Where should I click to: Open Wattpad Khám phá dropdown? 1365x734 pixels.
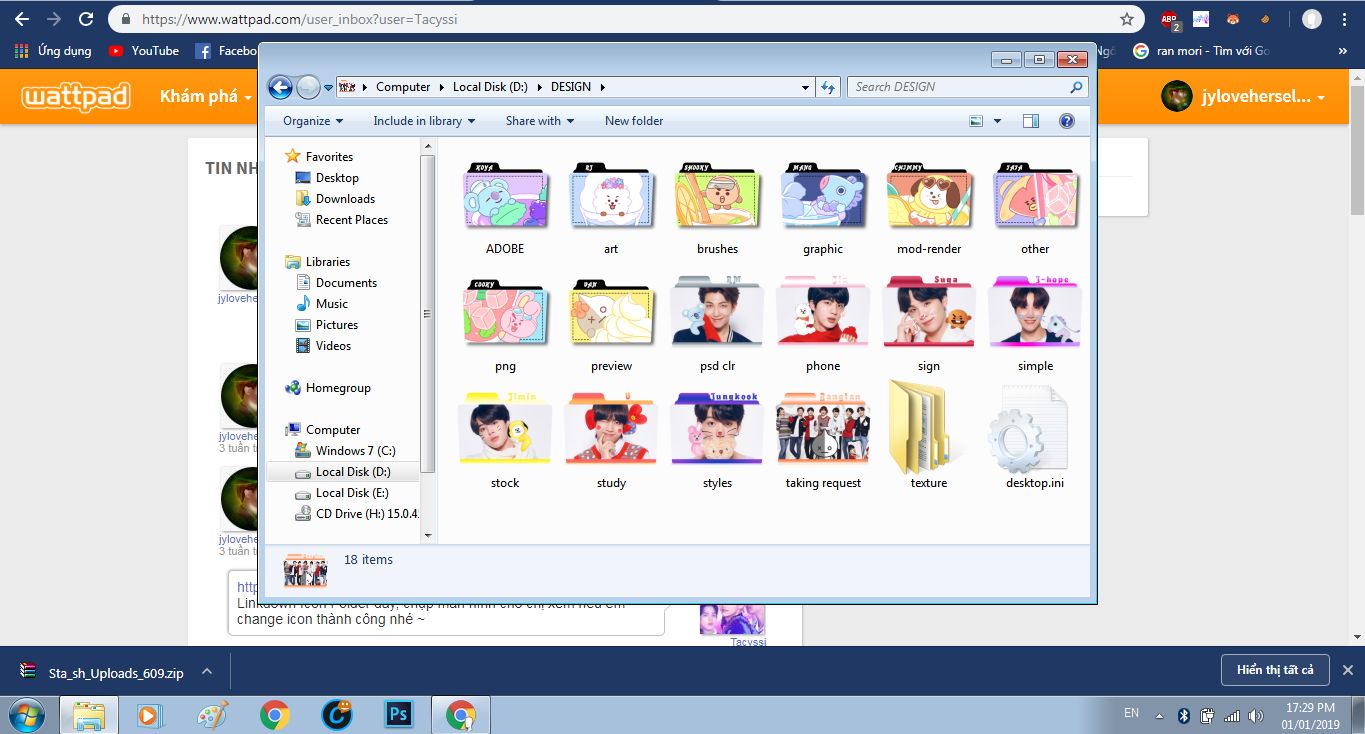pos(205,97)
